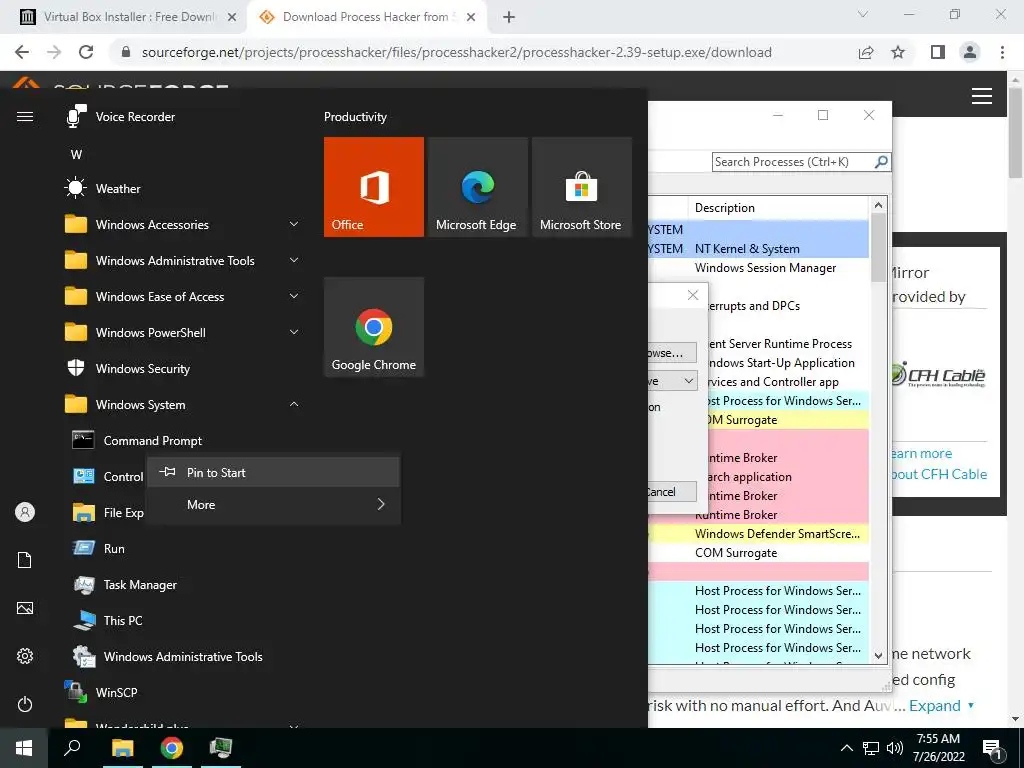Expand the Start hamburger menu
Image resolution: width=1024 pixels, height=768 pixels.
(25, 117)
